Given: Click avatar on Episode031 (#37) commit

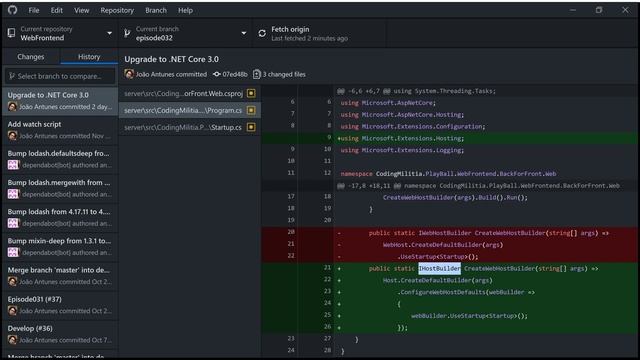Looking at the screenshot, I should click(13, 311).
